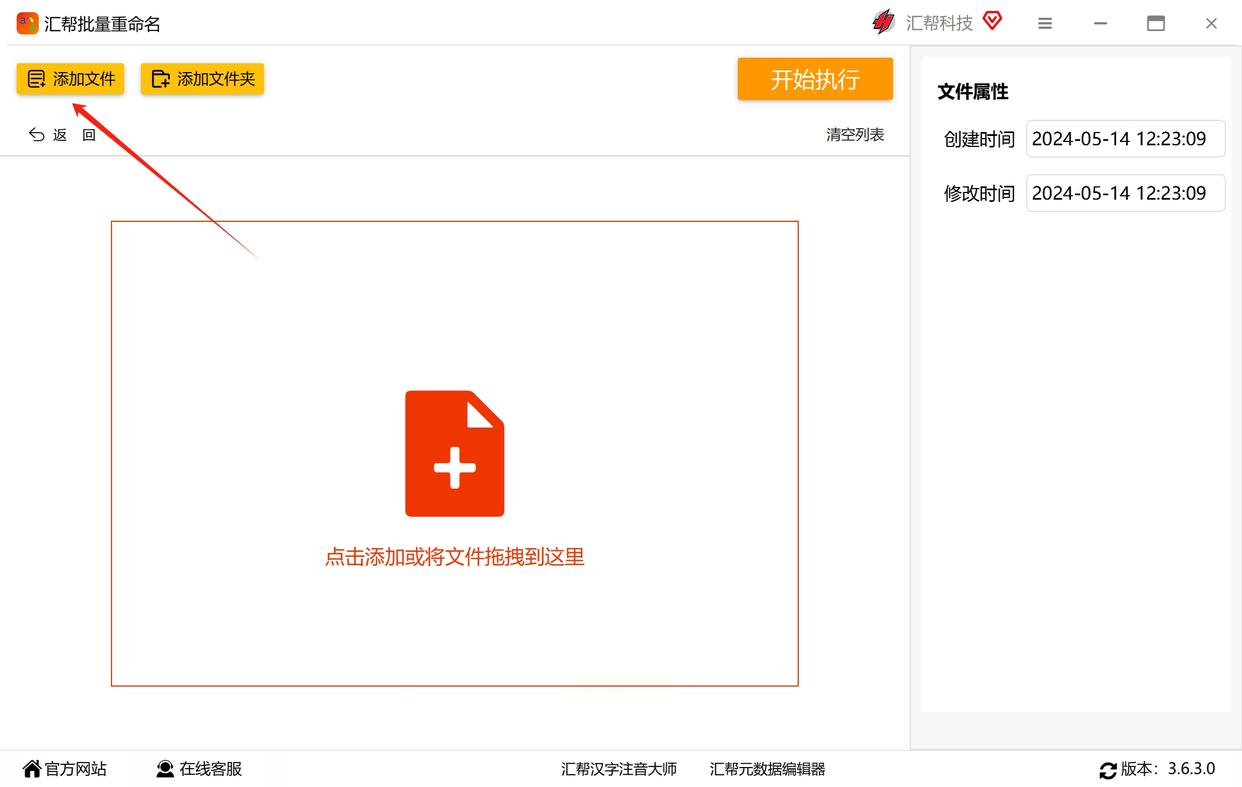Click the red VIP diamond badge icon
The width and height of the screenshot is (1242, 787).
coord(992,21)
